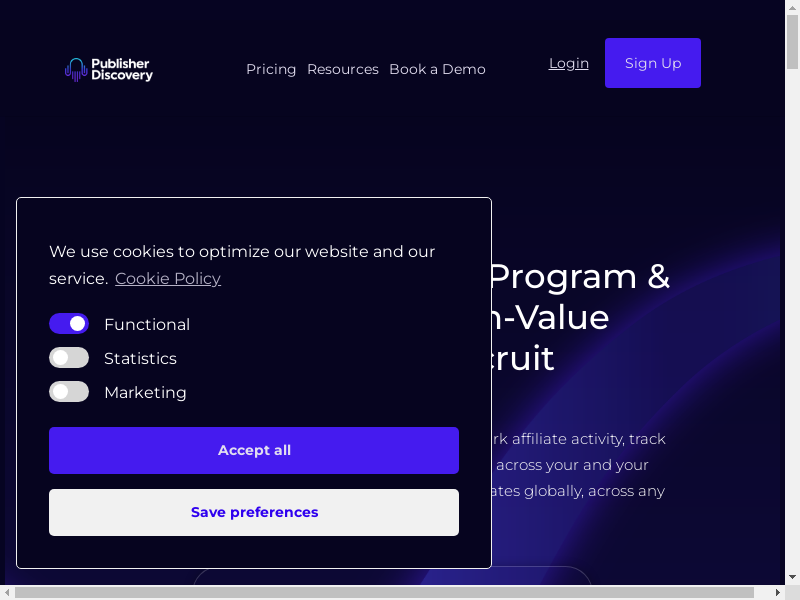This screenshot has height=600, width=800.
Task: Click the vertical scrollbar up arrow
Action: (x=791, y=7)
